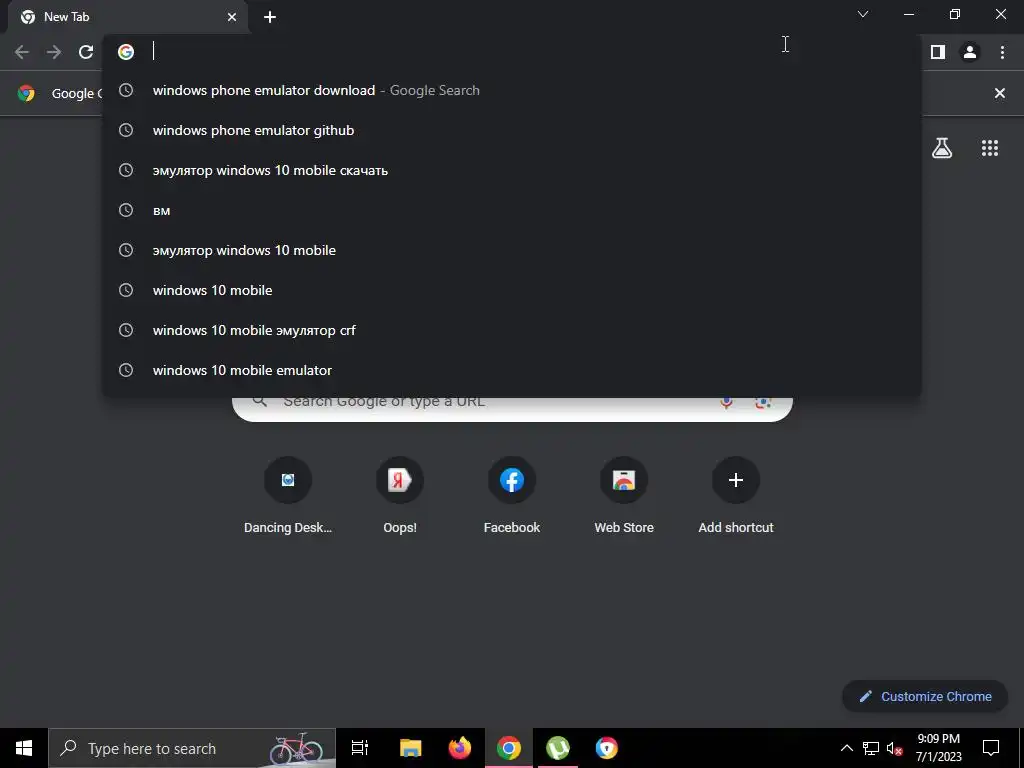The width and height of the screenshot is (1024, 768).
Task: Go forward using the forward arrow
Action: tap(54, 52)
